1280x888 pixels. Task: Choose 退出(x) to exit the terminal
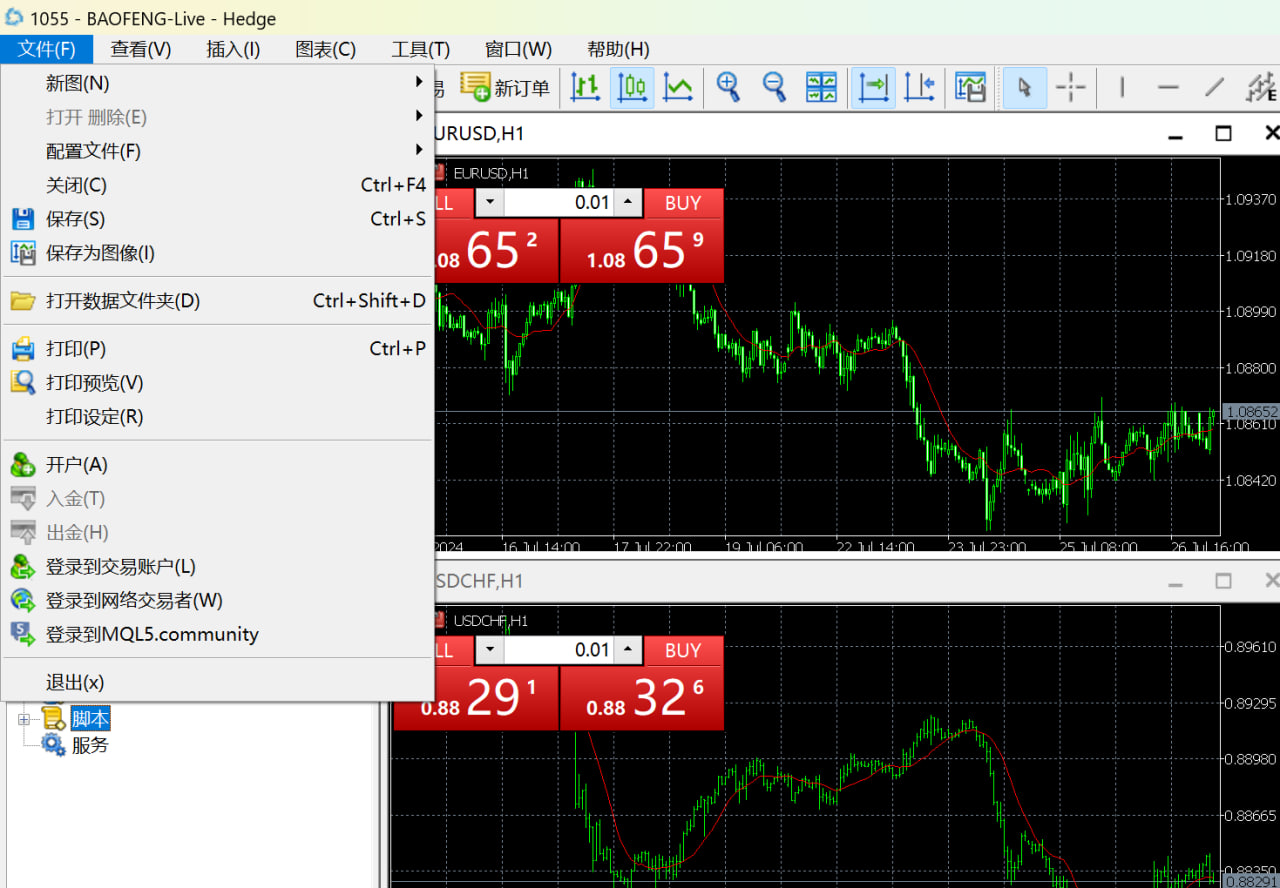[x=218, y=683]
